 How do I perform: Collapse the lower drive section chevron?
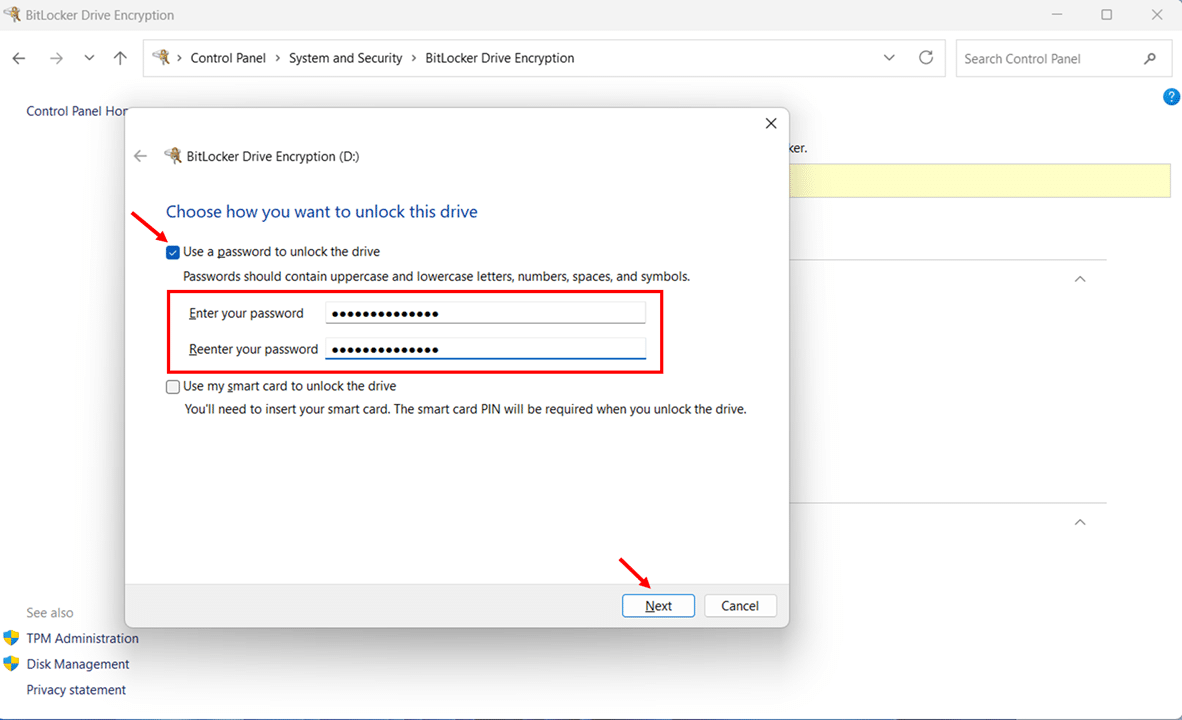point(1080,522)
